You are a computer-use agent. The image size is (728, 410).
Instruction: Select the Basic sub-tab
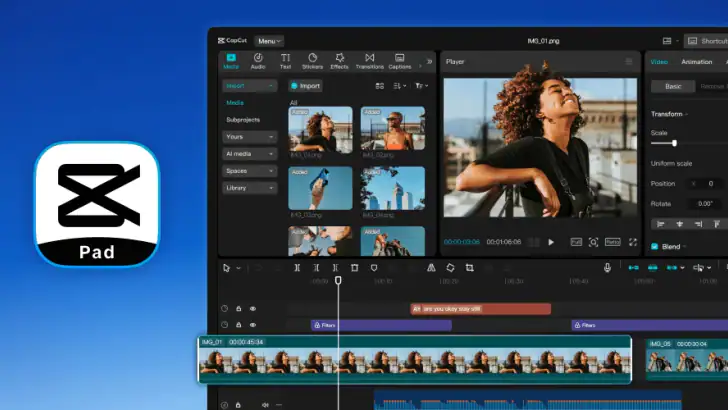(673, 86)
